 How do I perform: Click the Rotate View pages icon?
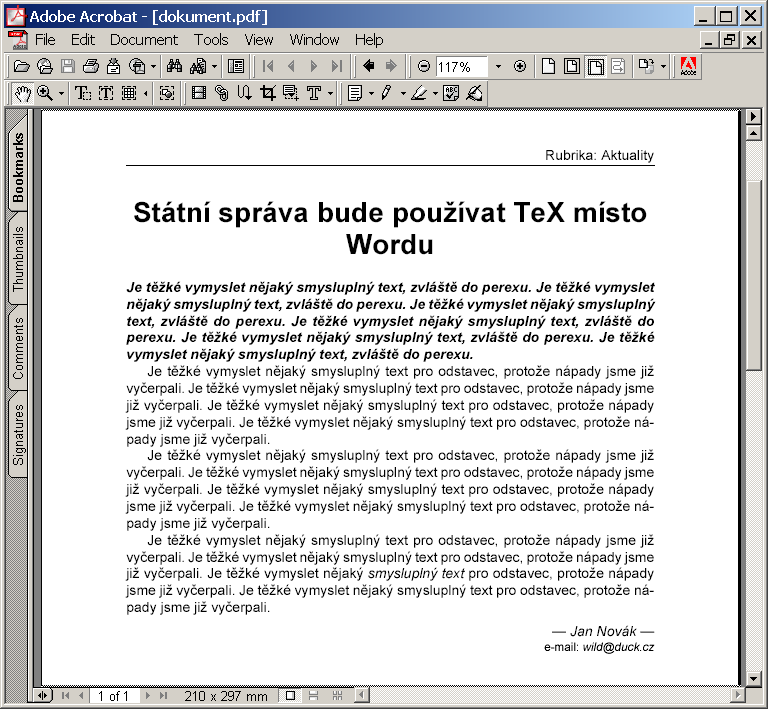(x=647, y=66)
